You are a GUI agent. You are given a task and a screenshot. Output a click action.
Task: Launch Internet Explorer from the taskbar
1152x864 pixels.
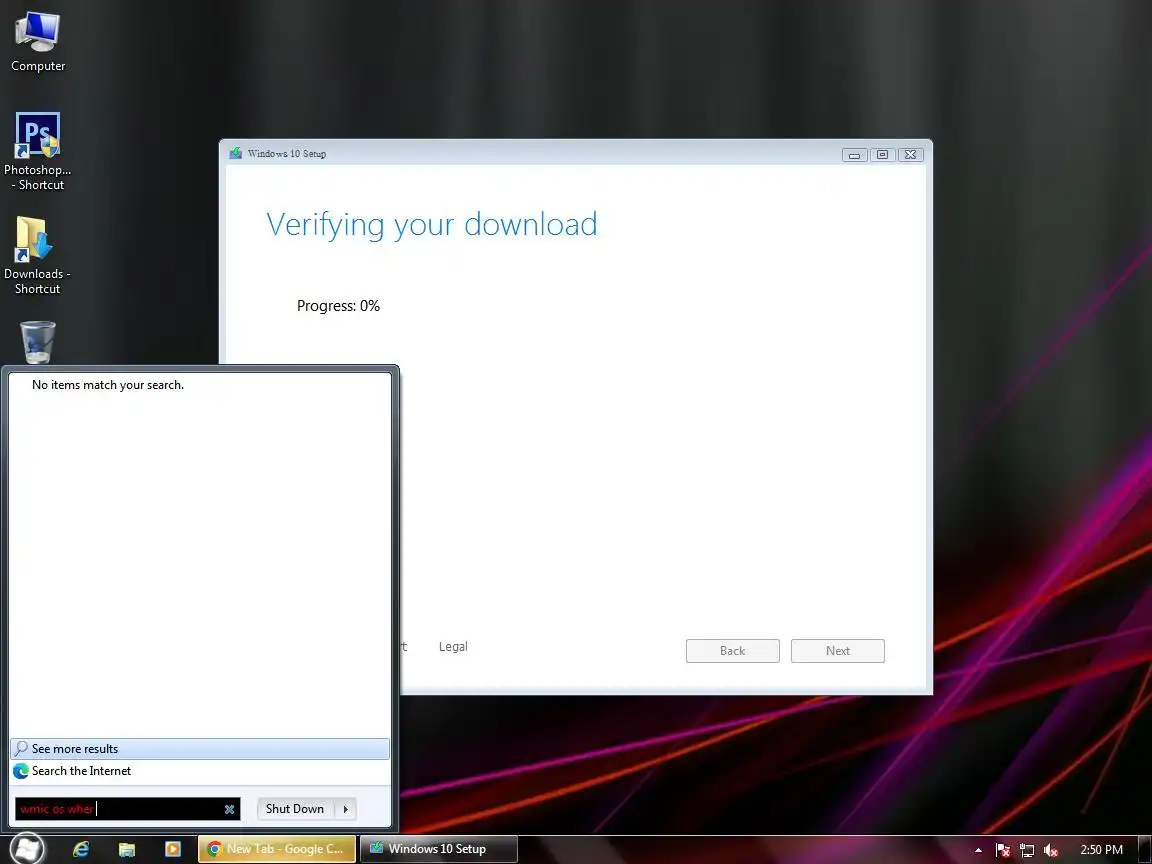(x=81, y=849)
